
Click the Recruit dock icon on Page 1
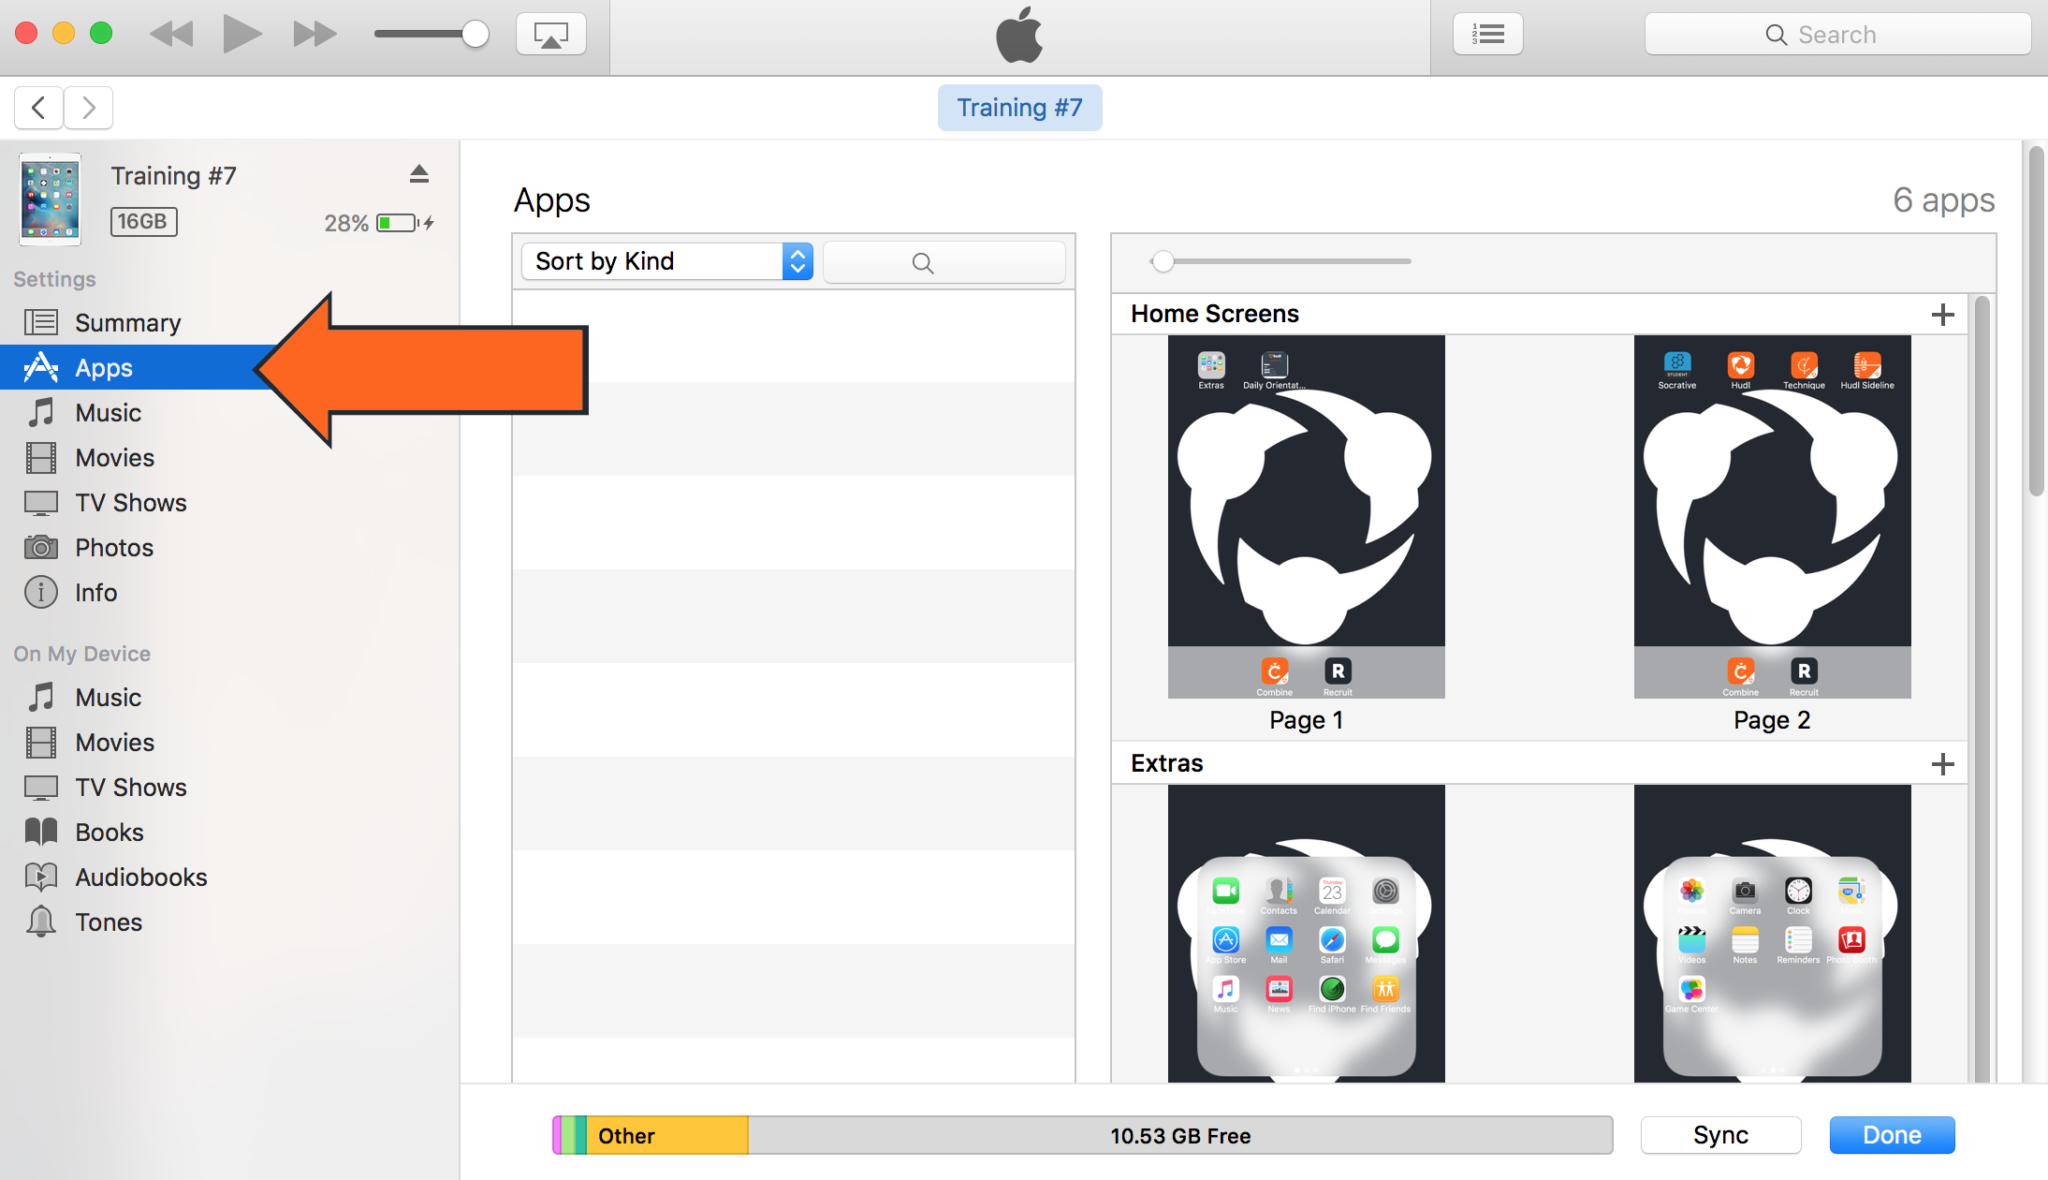1338,671
